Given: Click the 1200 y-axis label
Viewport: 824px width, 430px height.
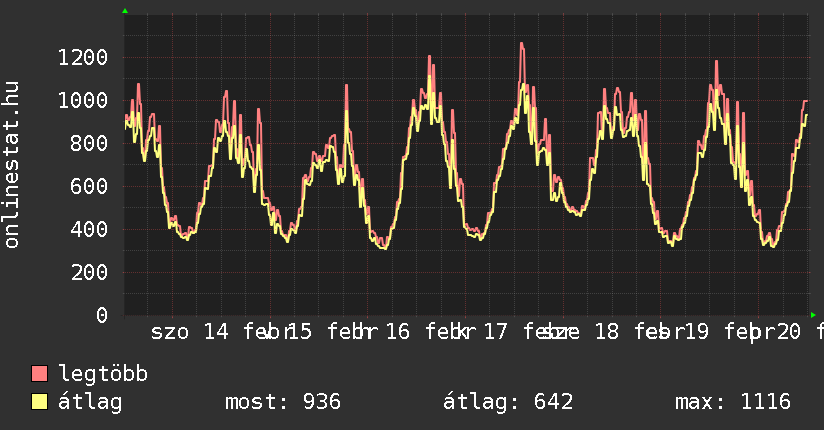Looking at the screenshot, I should click(x=82, y=57).
